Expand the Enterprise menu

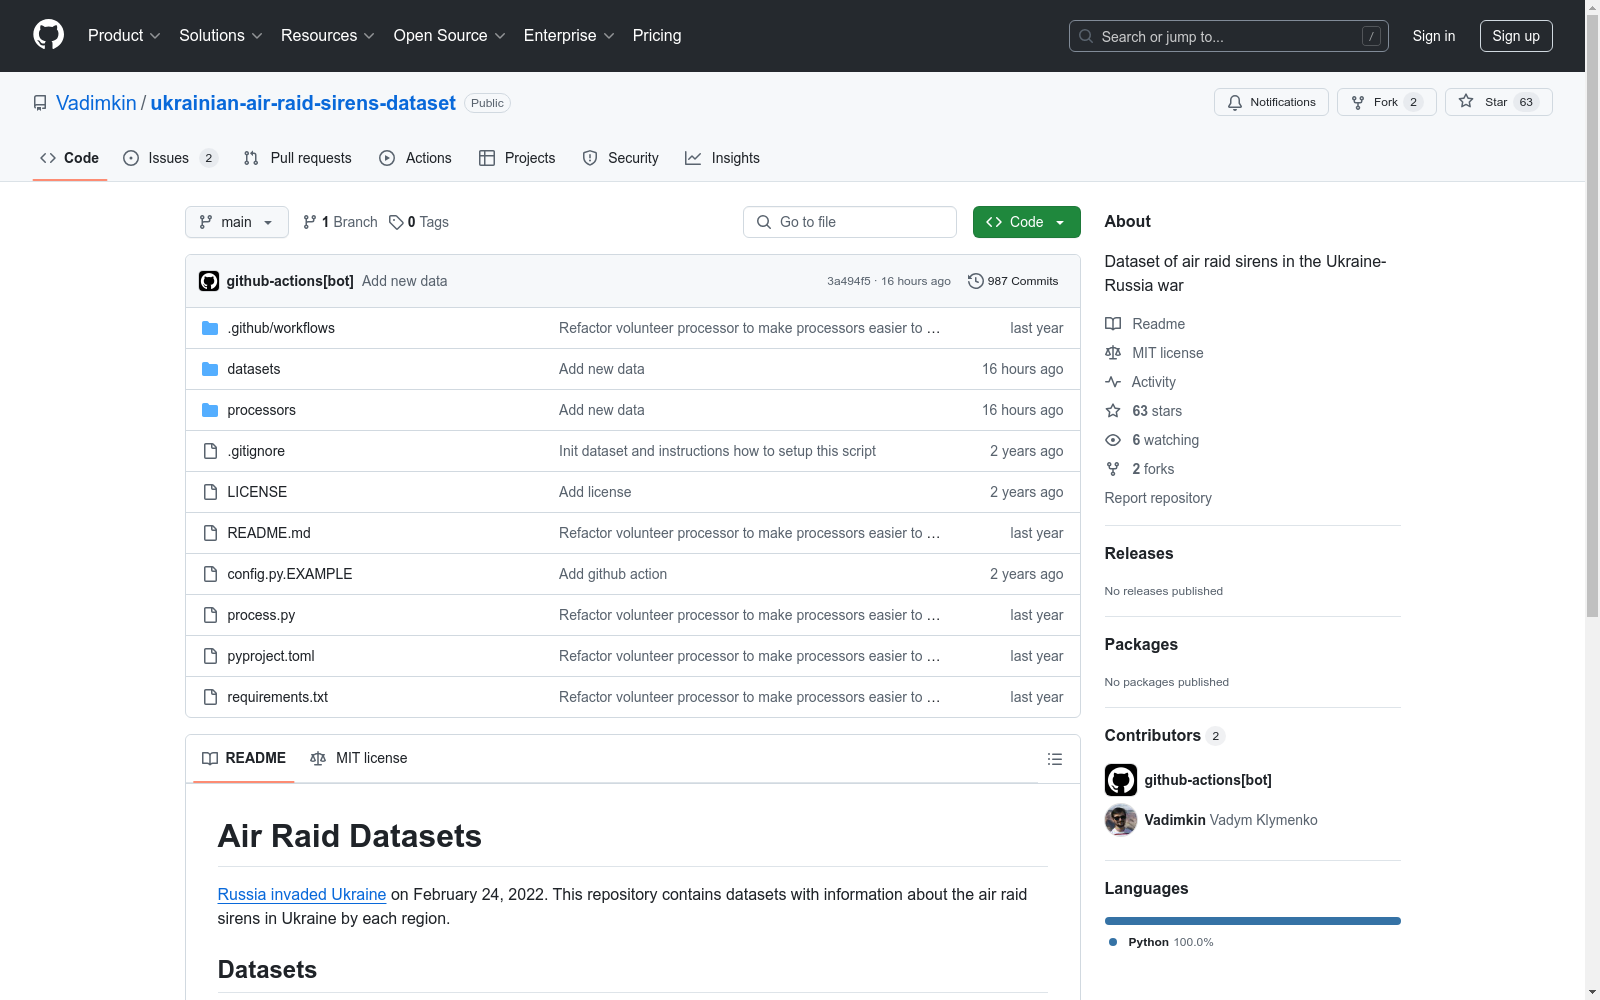569,36
